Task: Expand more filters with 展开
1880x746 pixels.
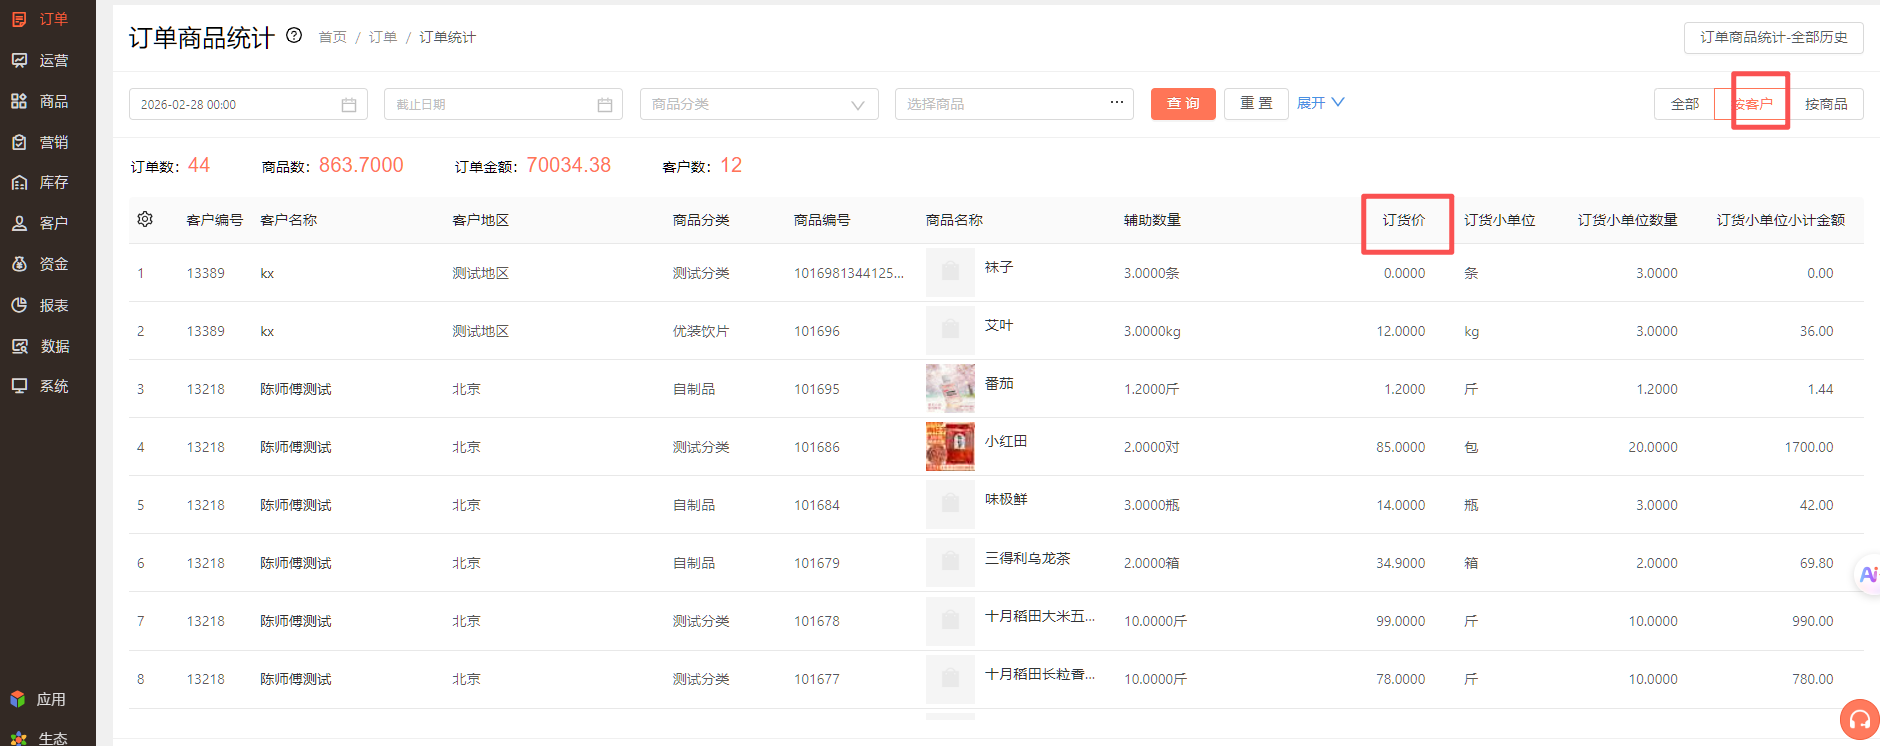Action: pos(1320,103)
